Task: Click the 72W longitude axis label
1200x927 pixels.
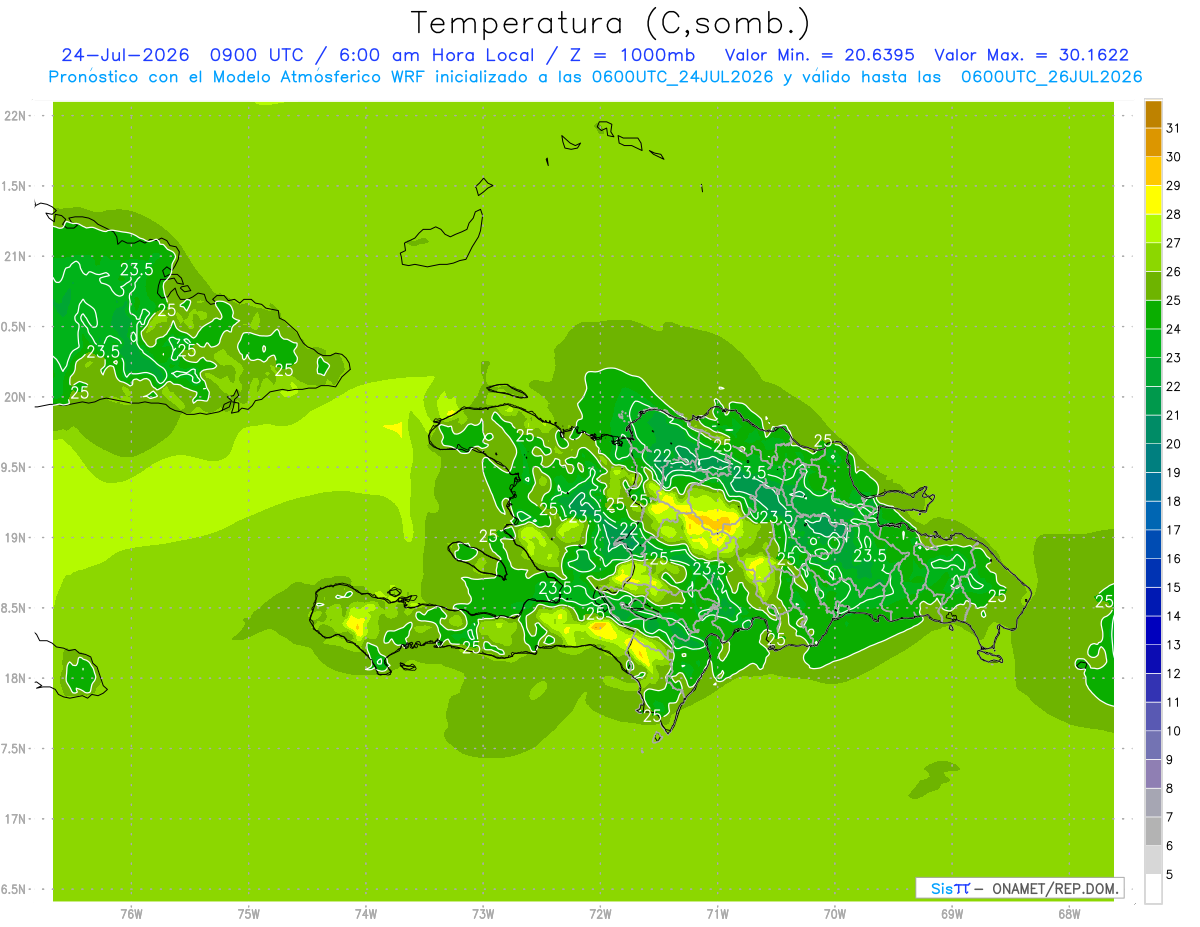Action: pos(600,914)
